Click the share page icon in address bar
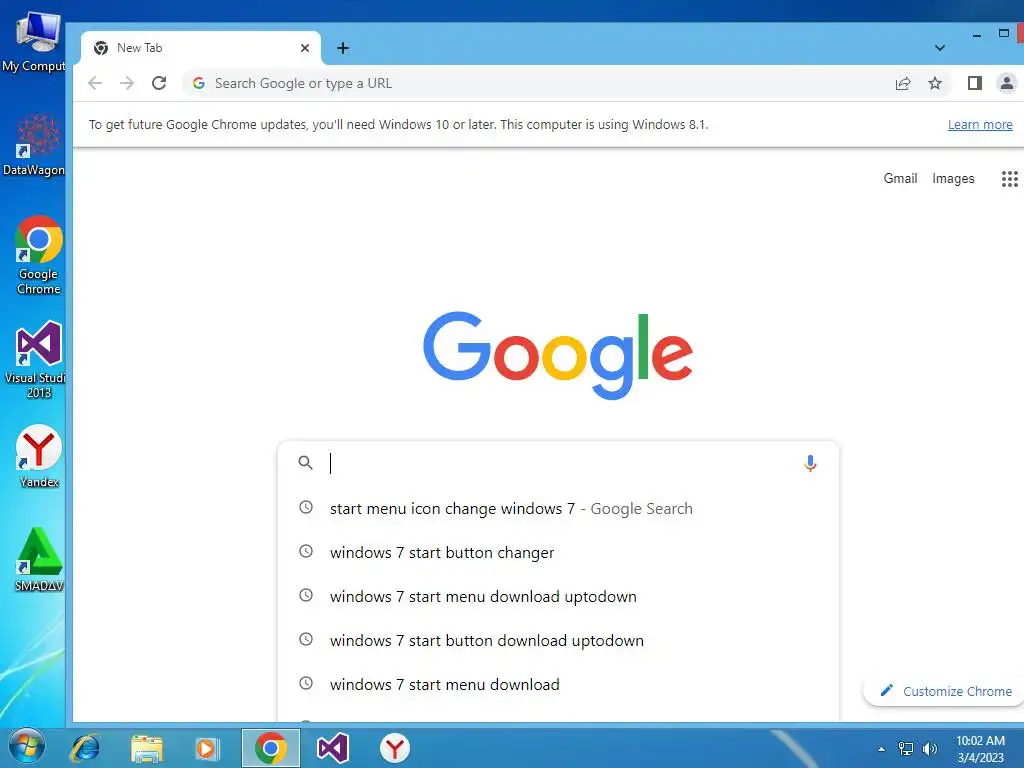Image resolution: width=1024 pixels, height=768 pixels. click(903, 83)
